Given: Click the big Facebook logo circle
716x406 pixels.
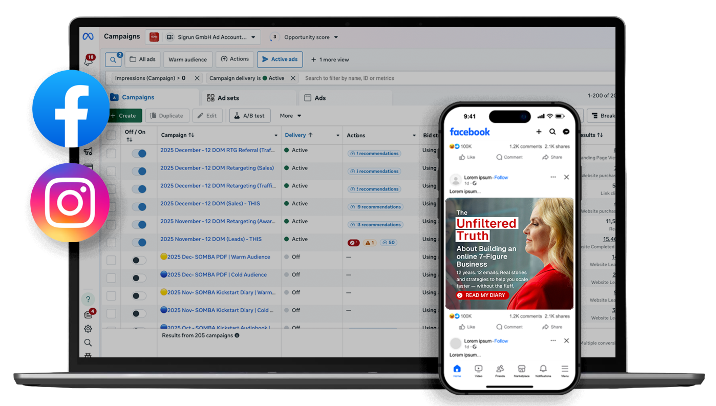Looking at the screenshot, I should pos(70,109).
